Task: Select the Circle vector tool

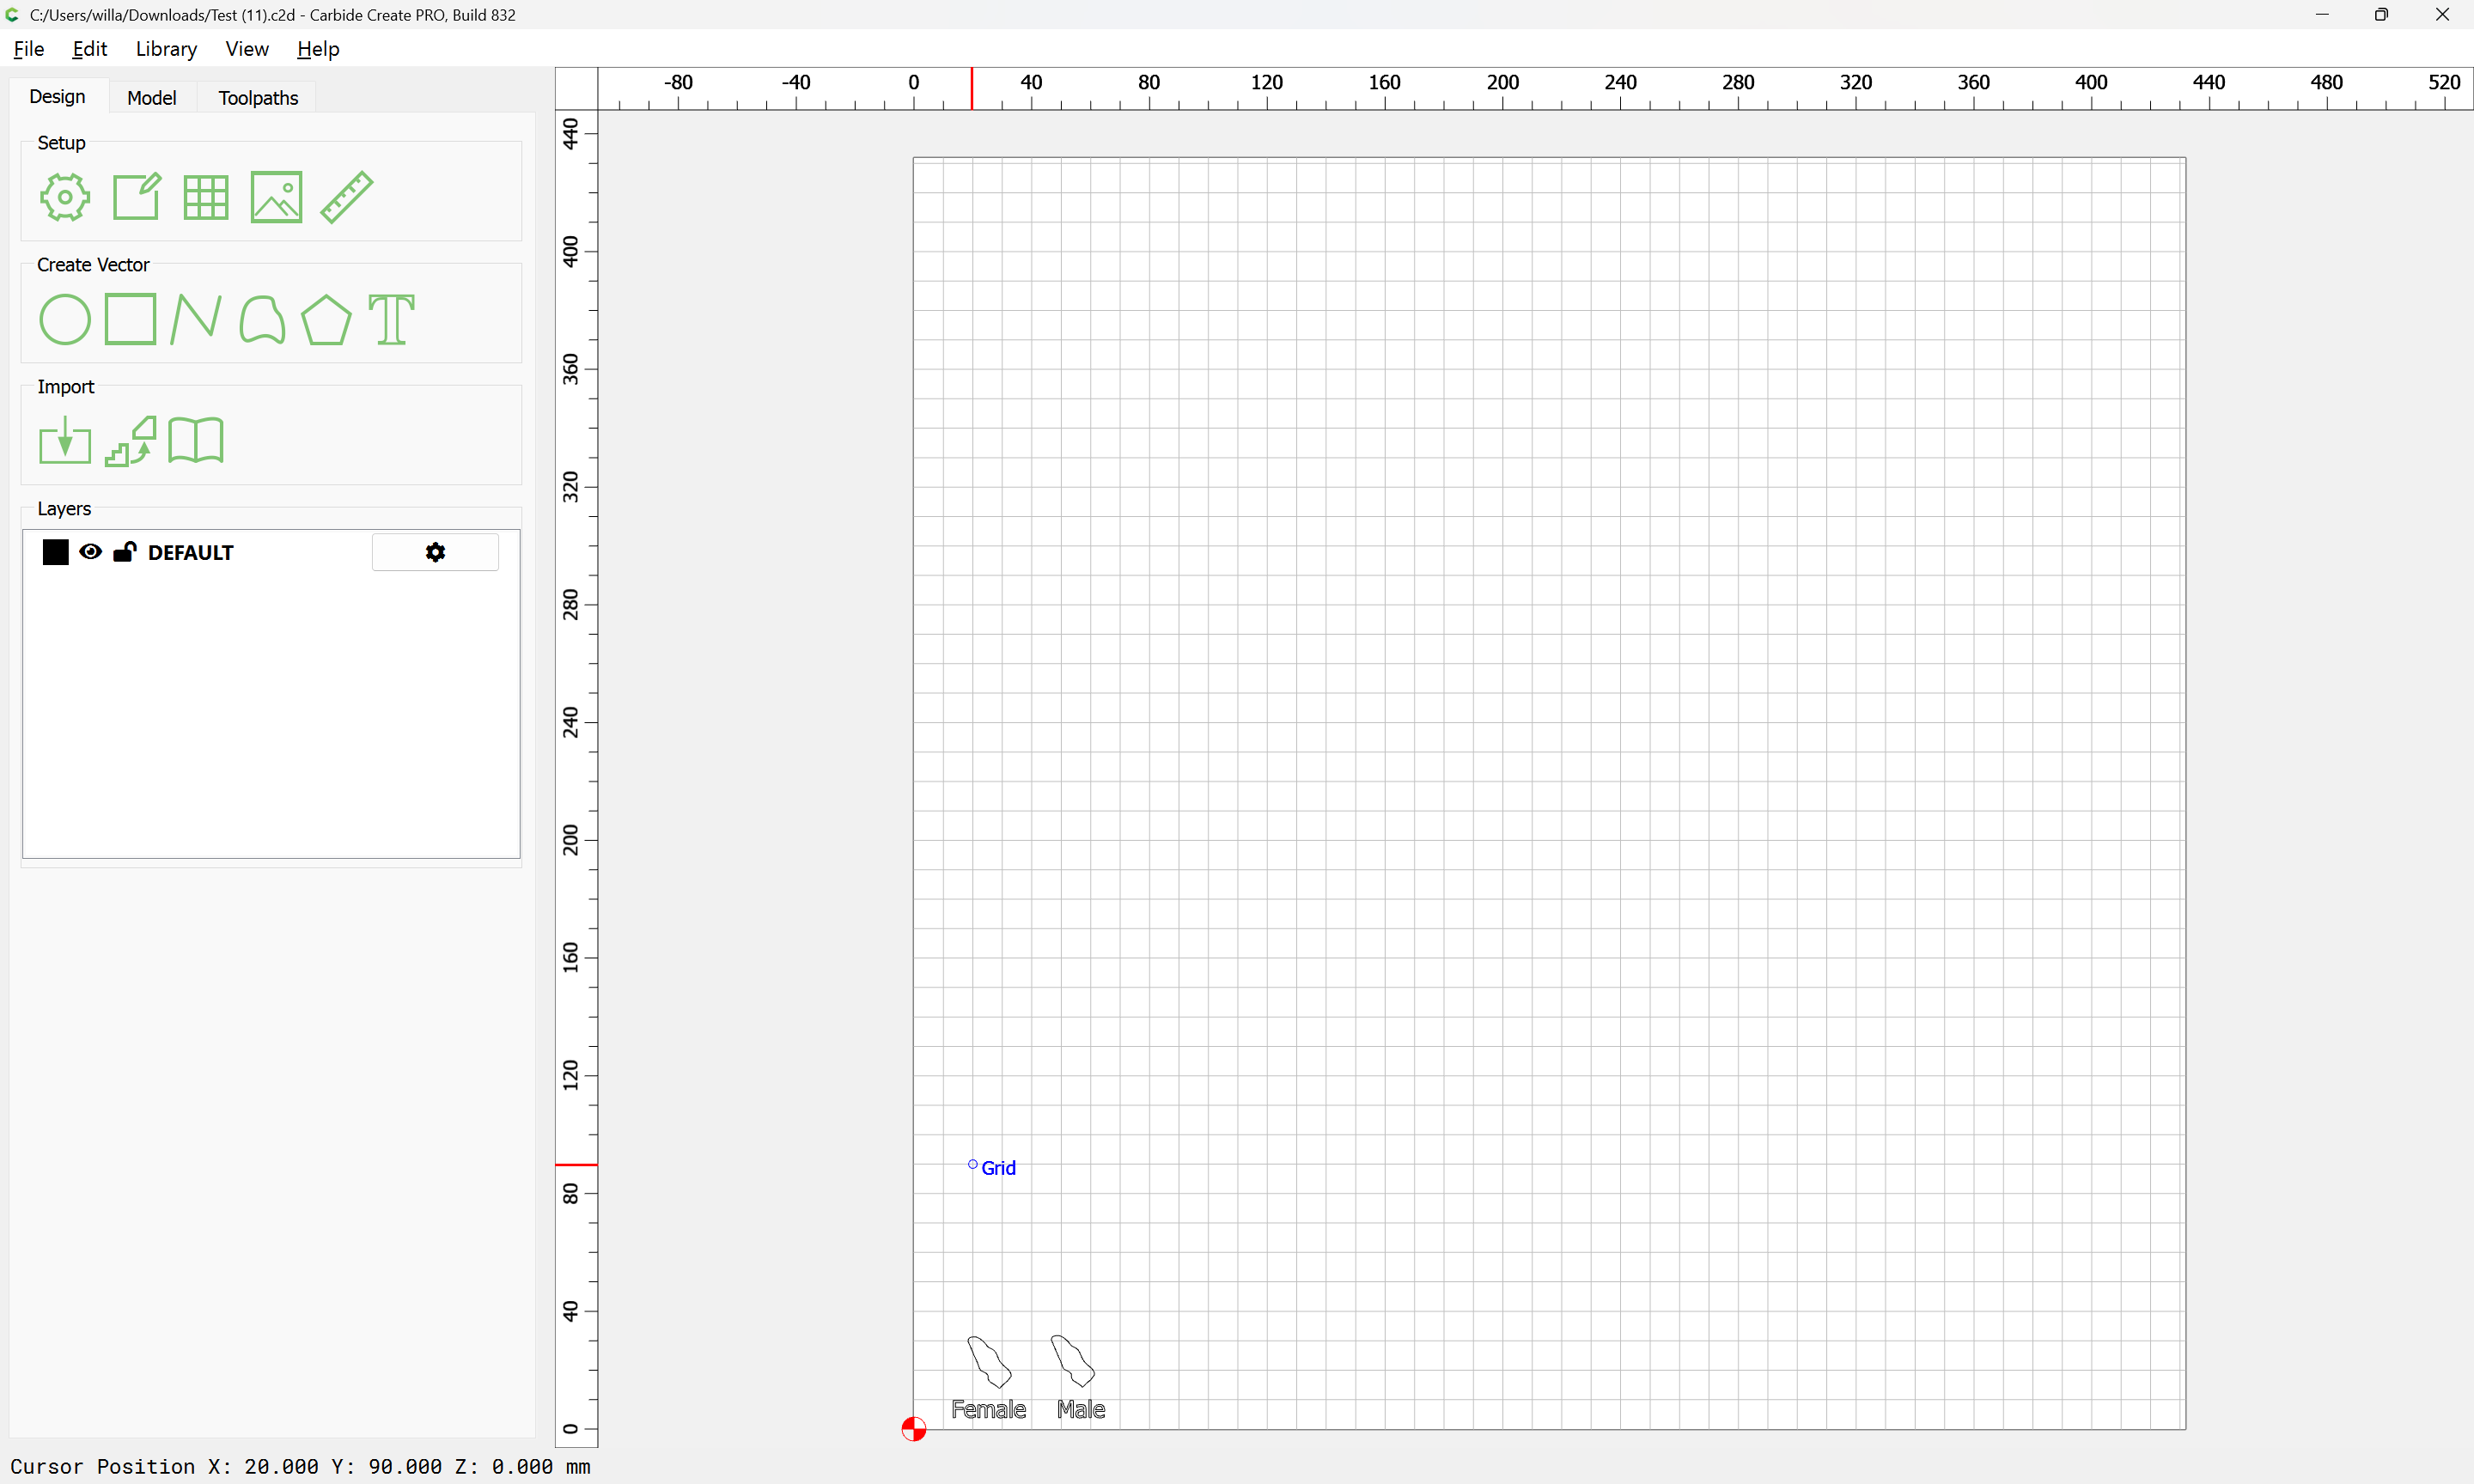Action: coord(65,320)
